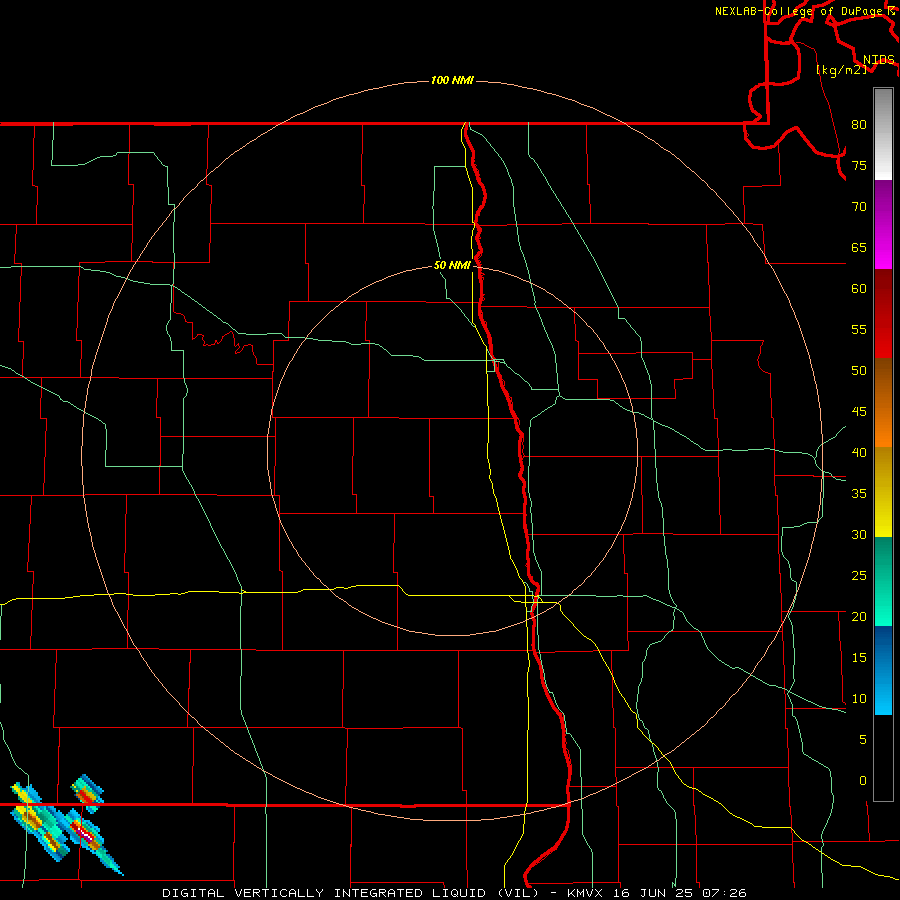Click the 07:26 timestamp

[x=724, y=893]
